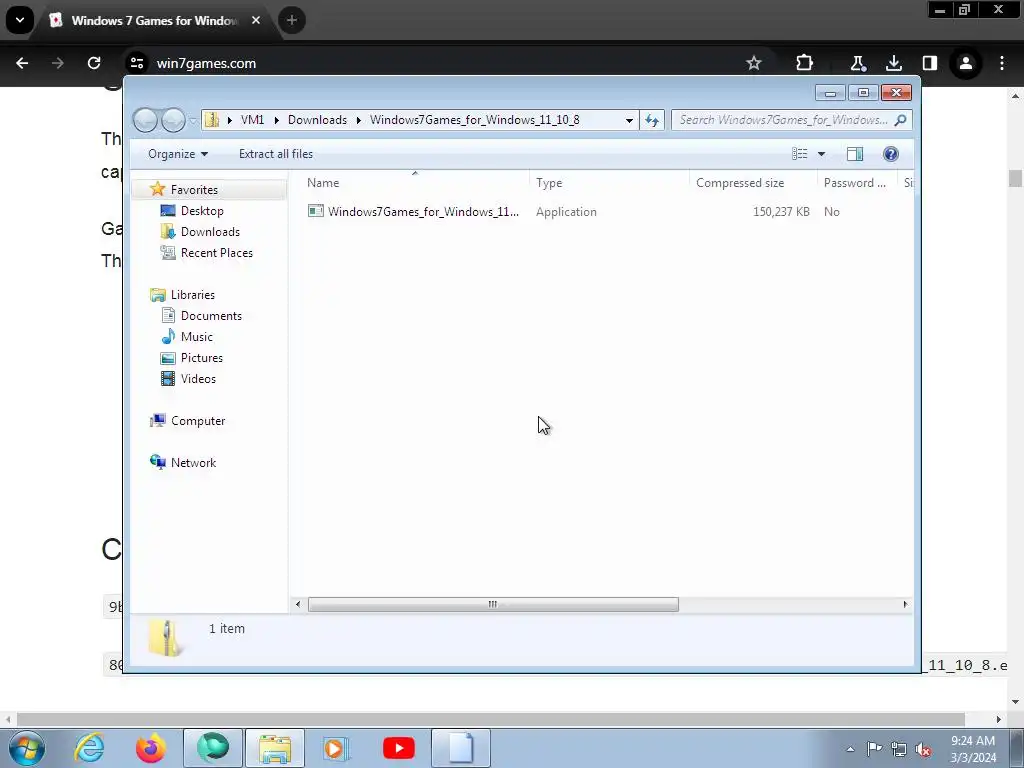This screenshot has width=1024, height=768.
Task: Open more view options dropdown arrow
Action: coord(822,154)
